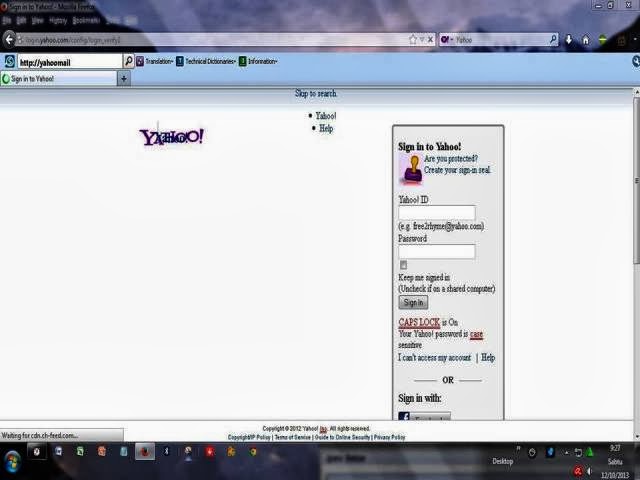
Task: Click the scrollbar up arrow
Action: [x=636, y=92]
